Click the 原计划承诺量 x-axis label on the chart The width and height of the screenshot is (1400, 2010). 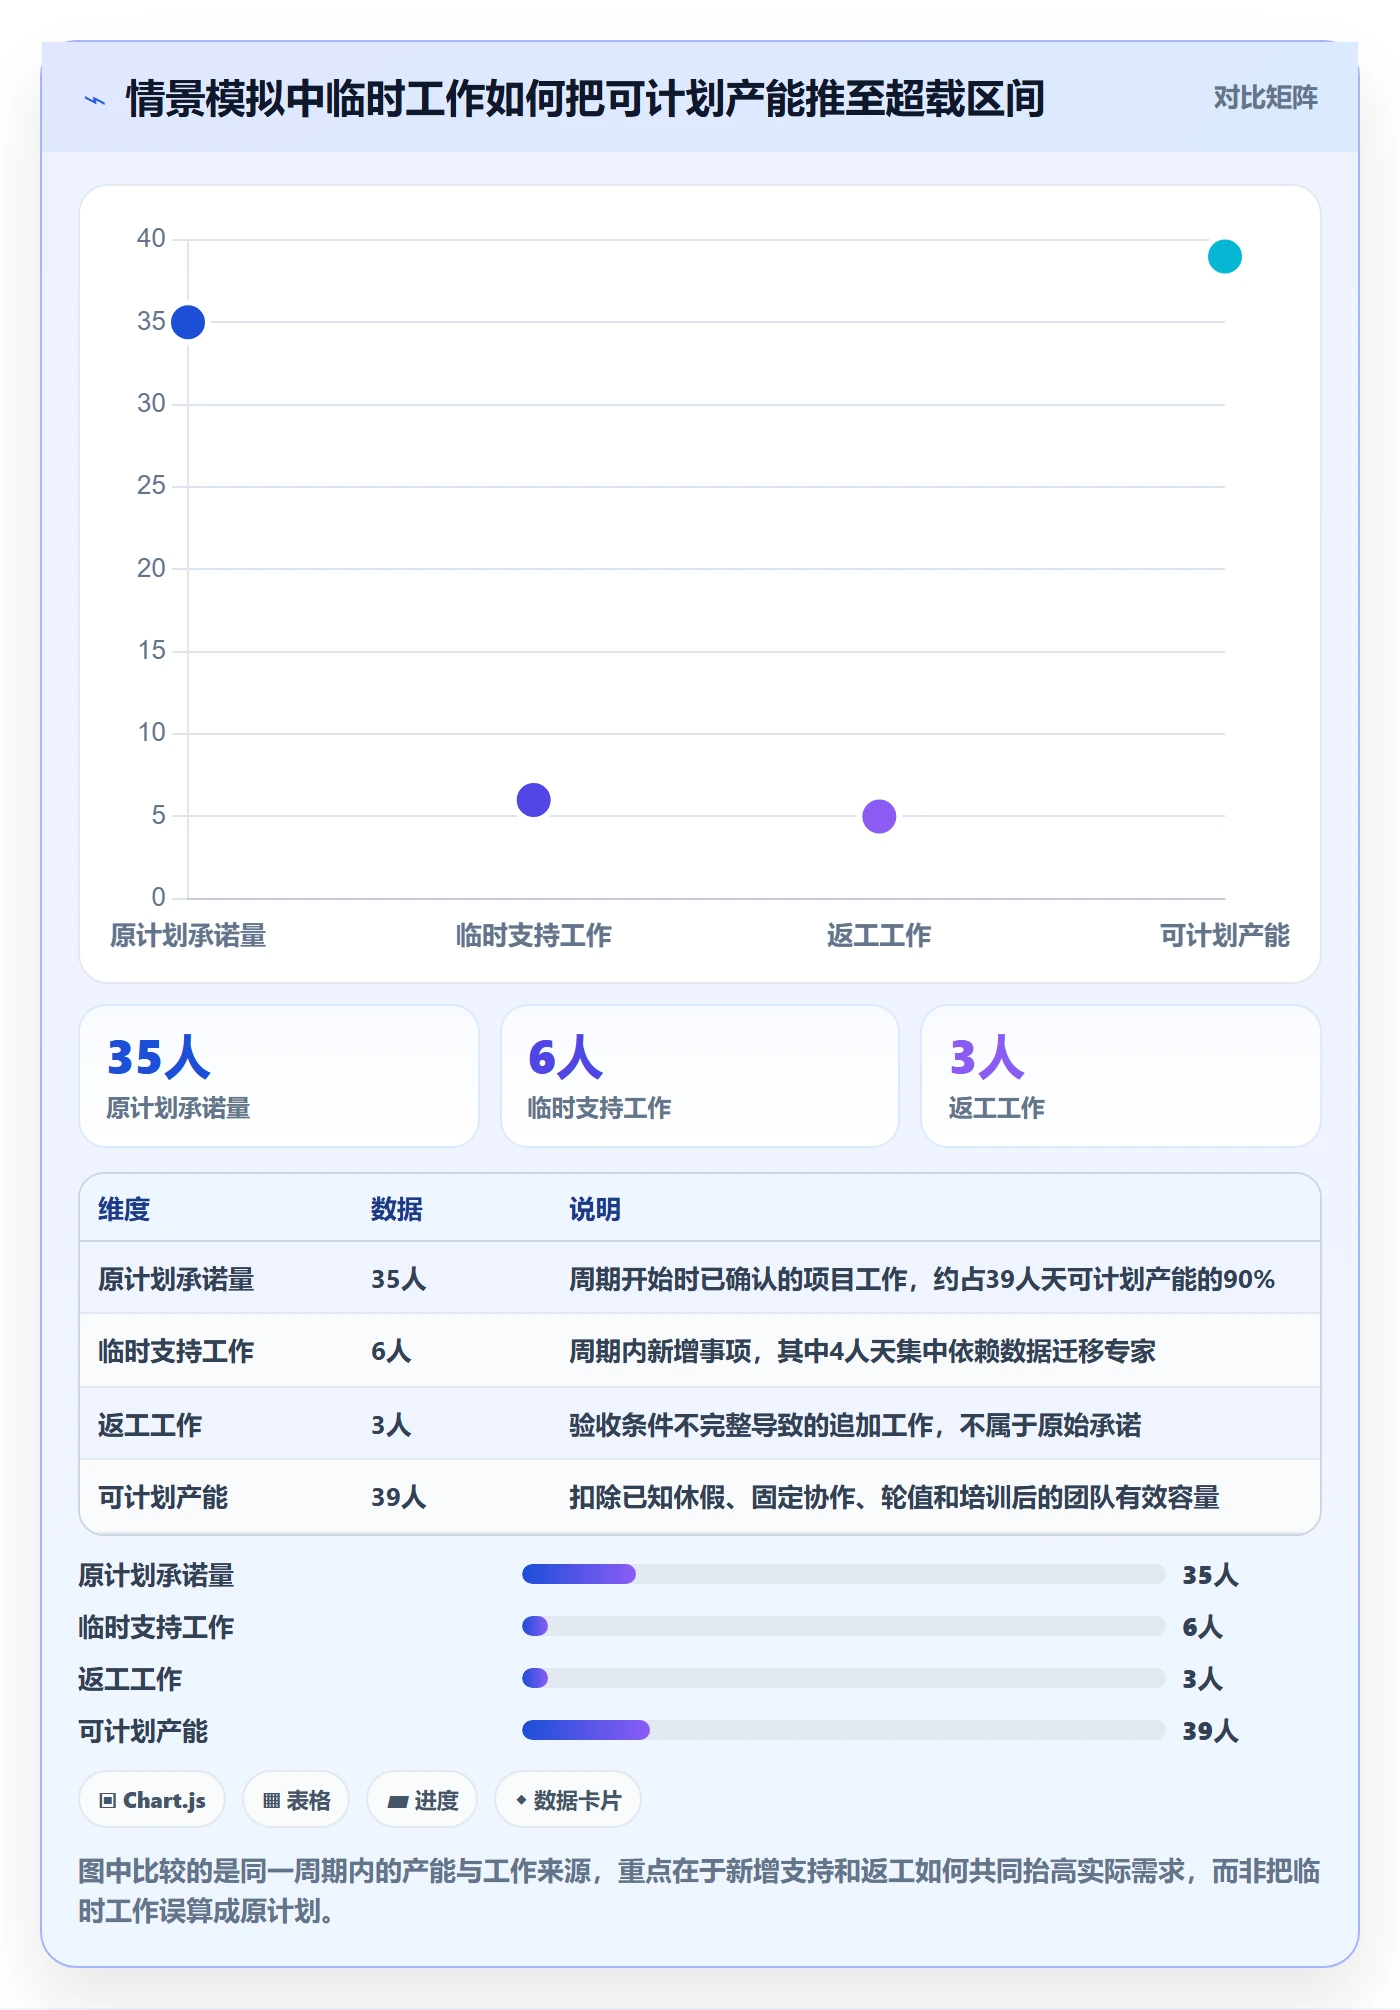pos(188,936)
